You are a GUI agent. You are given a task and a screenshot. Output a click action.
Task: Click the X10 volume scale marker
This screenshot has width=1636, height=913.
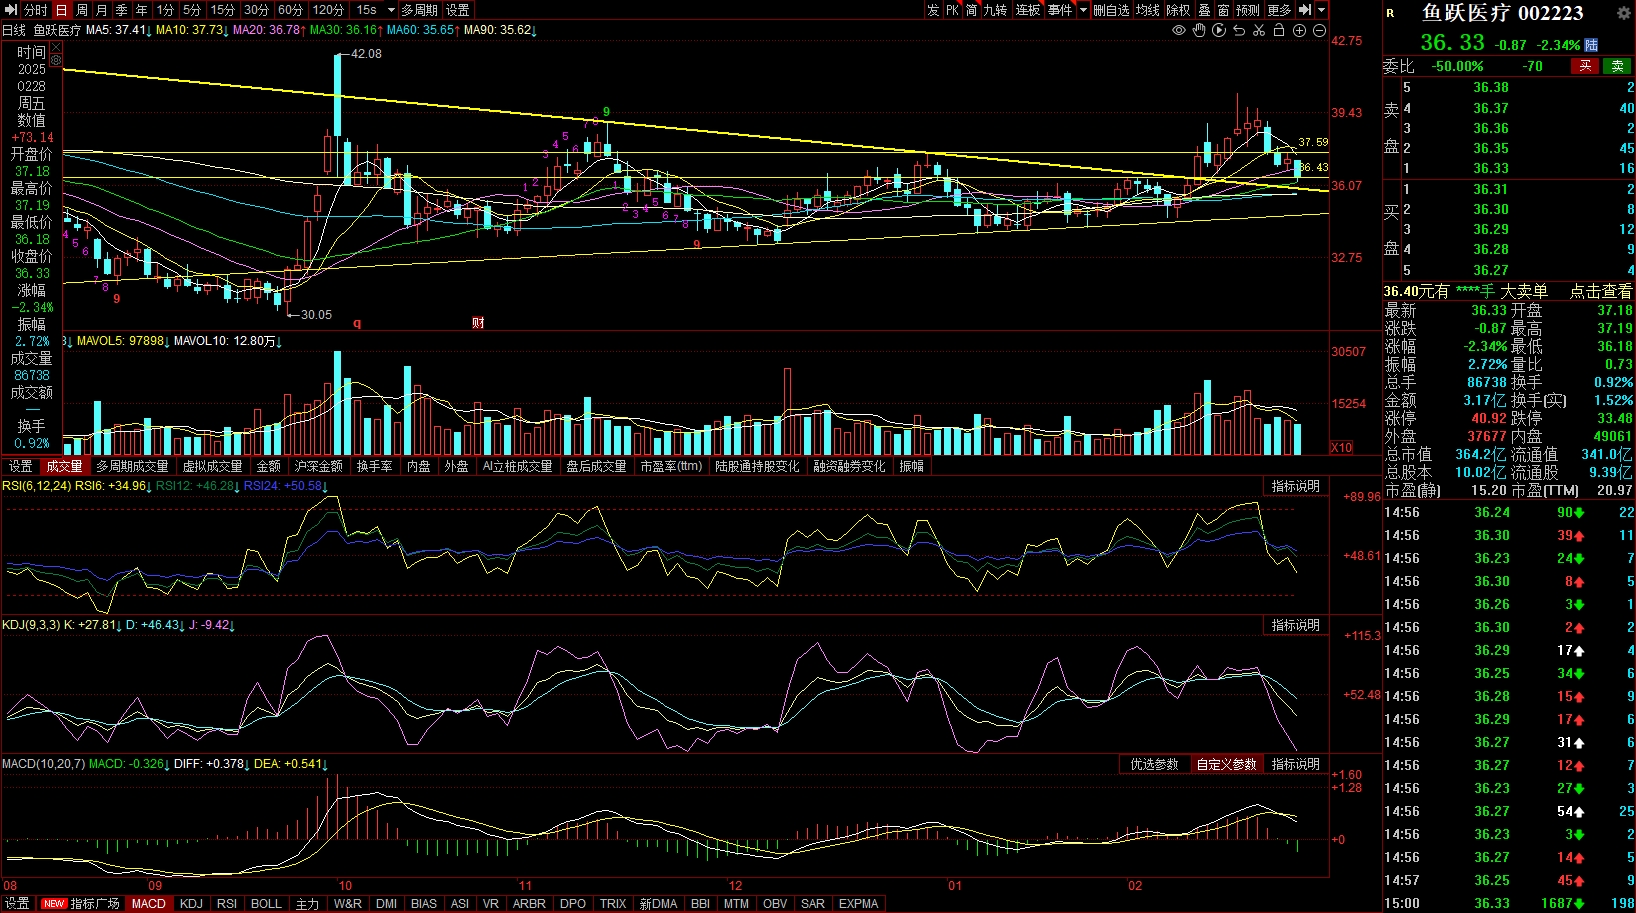(1341, 447)
